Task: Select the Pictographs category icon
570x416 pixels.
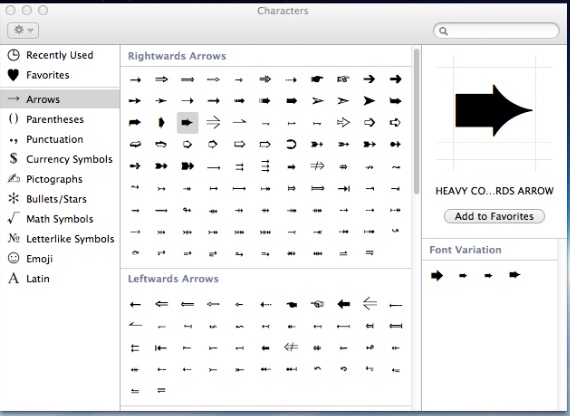Action: point(13,179)
